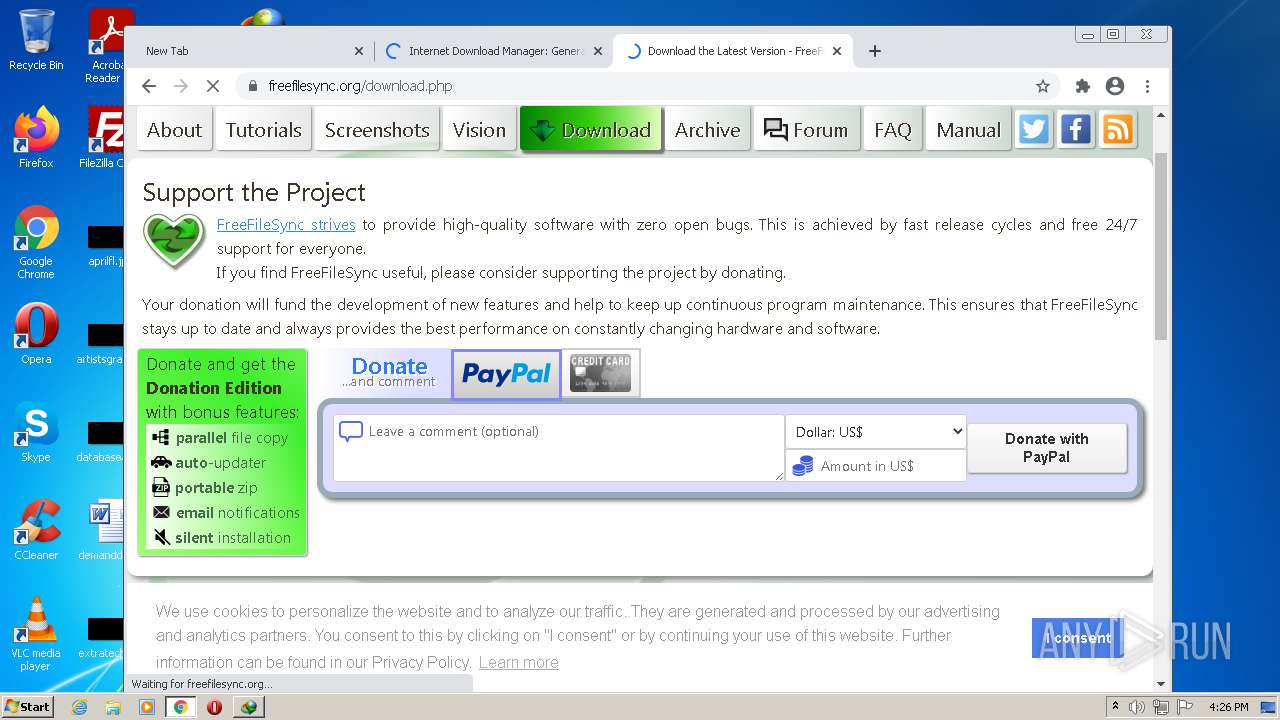Open the green Download menu item

(591, 130)
